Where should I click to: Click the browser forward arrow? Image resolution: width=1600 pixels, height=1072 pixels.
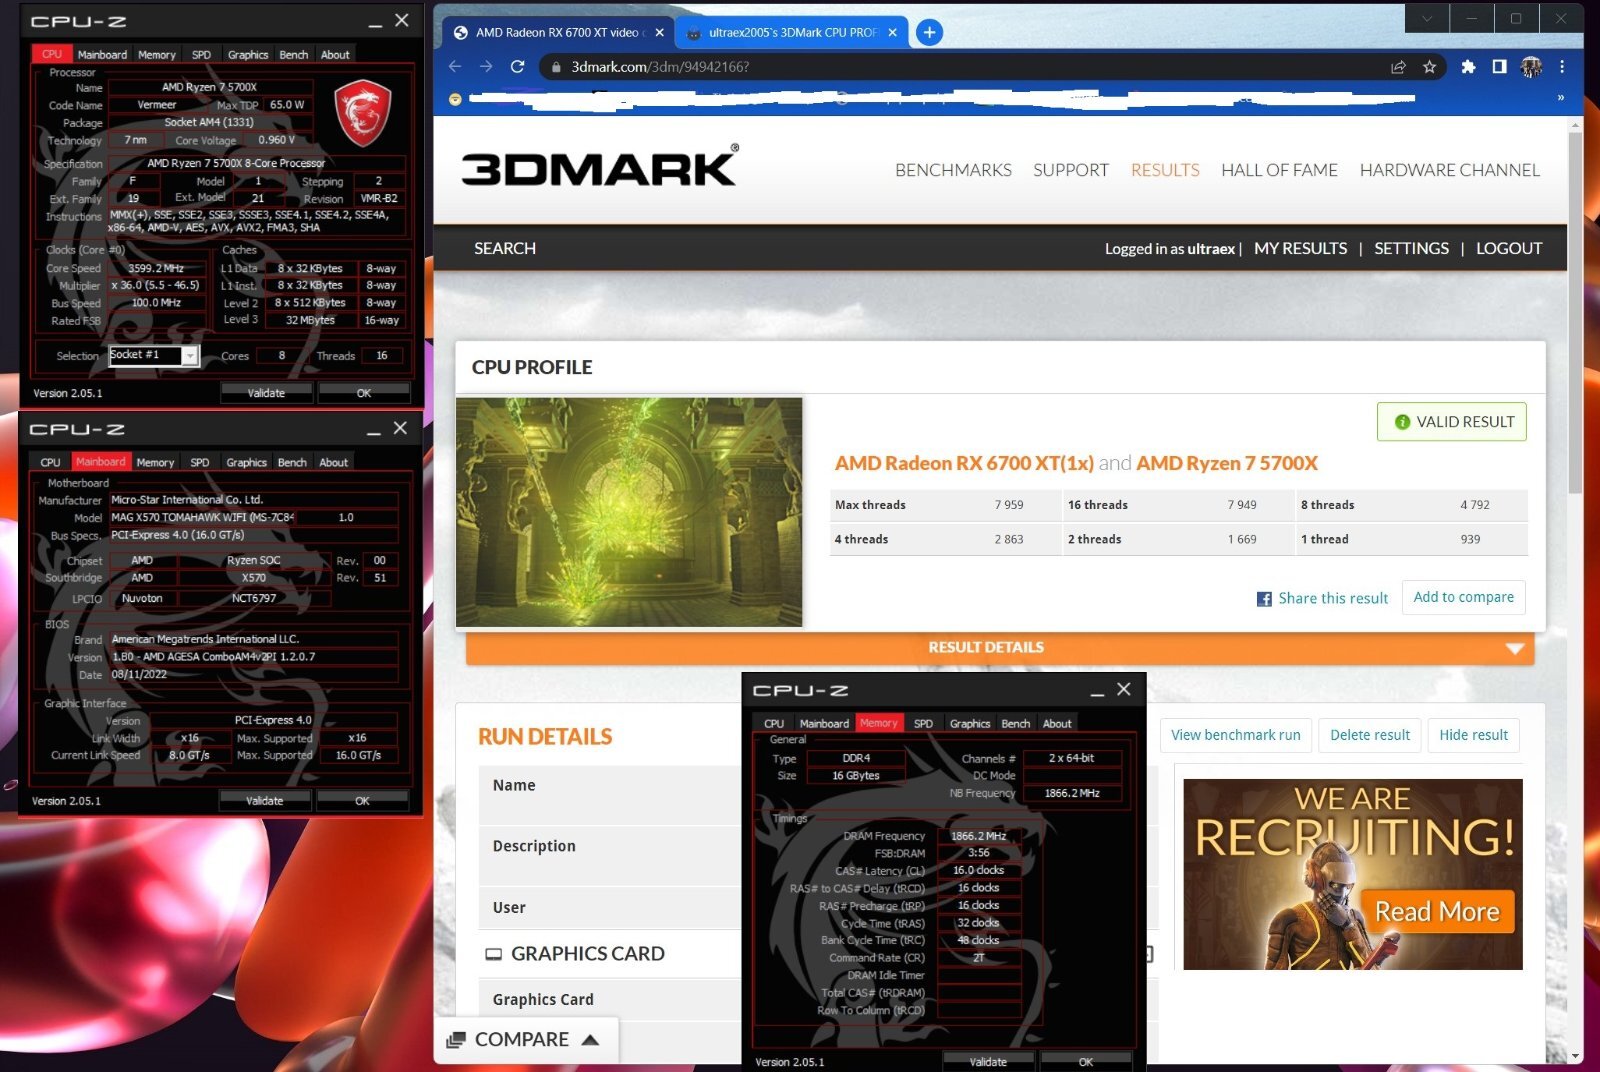tap(486, 66)
